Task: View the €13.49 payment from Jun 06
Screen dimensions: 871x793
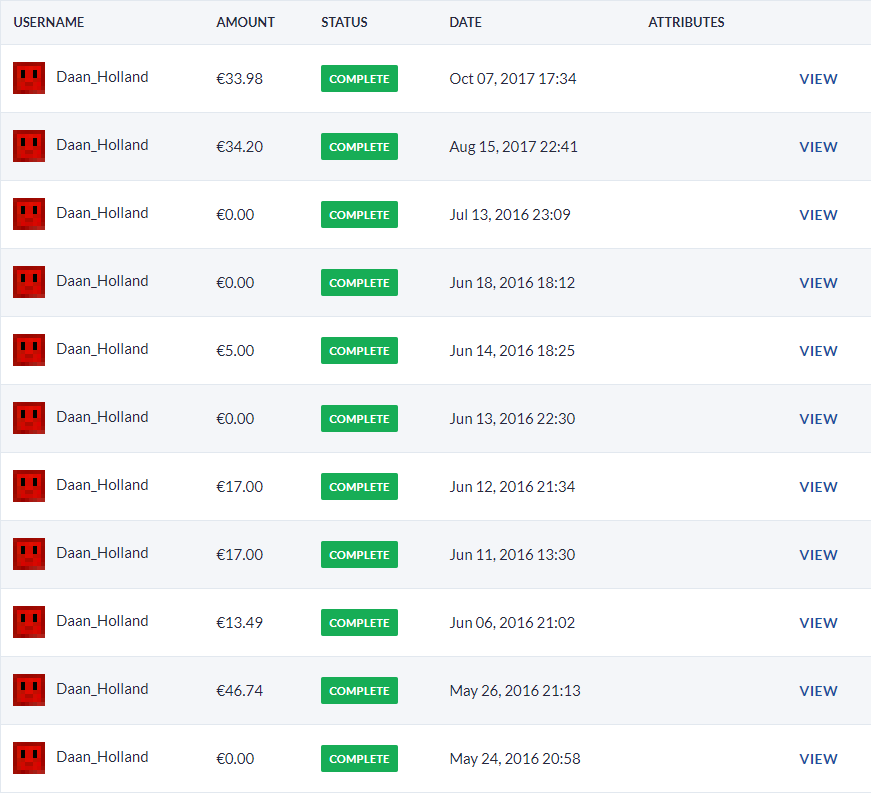Action: point(818,623)
